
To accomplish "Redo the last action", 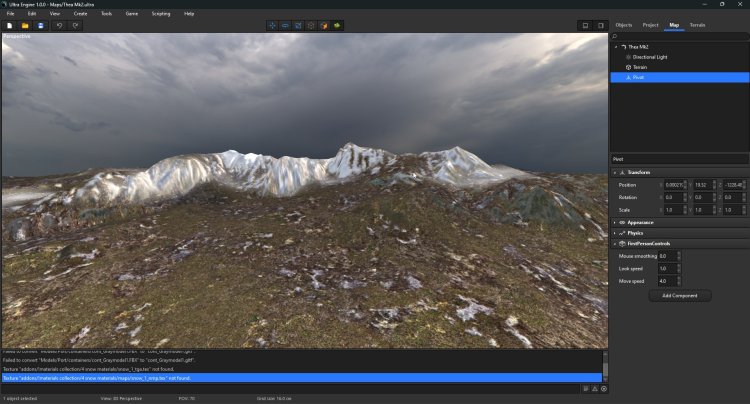I will click(x=74, y=25).
